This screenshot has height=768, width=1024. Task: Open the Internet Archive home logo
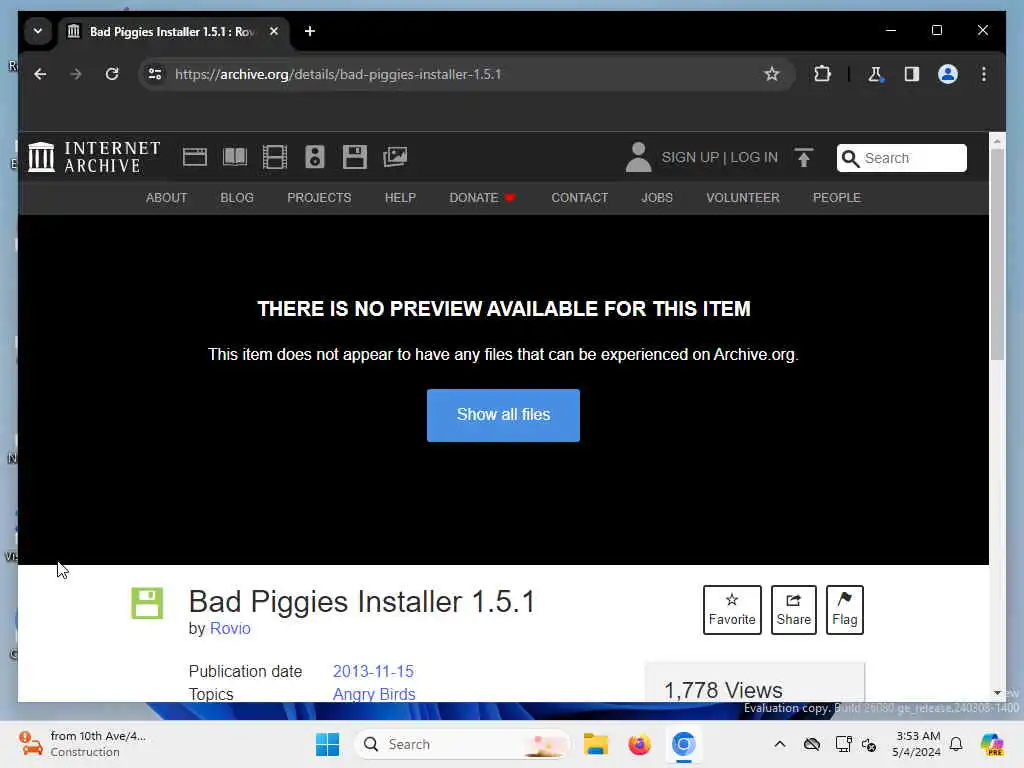point(94,157)
